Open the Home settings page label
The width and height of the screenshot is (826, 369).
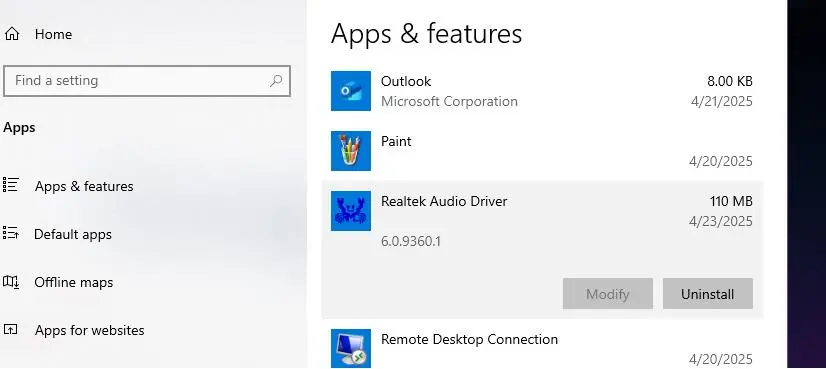point(53,34)
